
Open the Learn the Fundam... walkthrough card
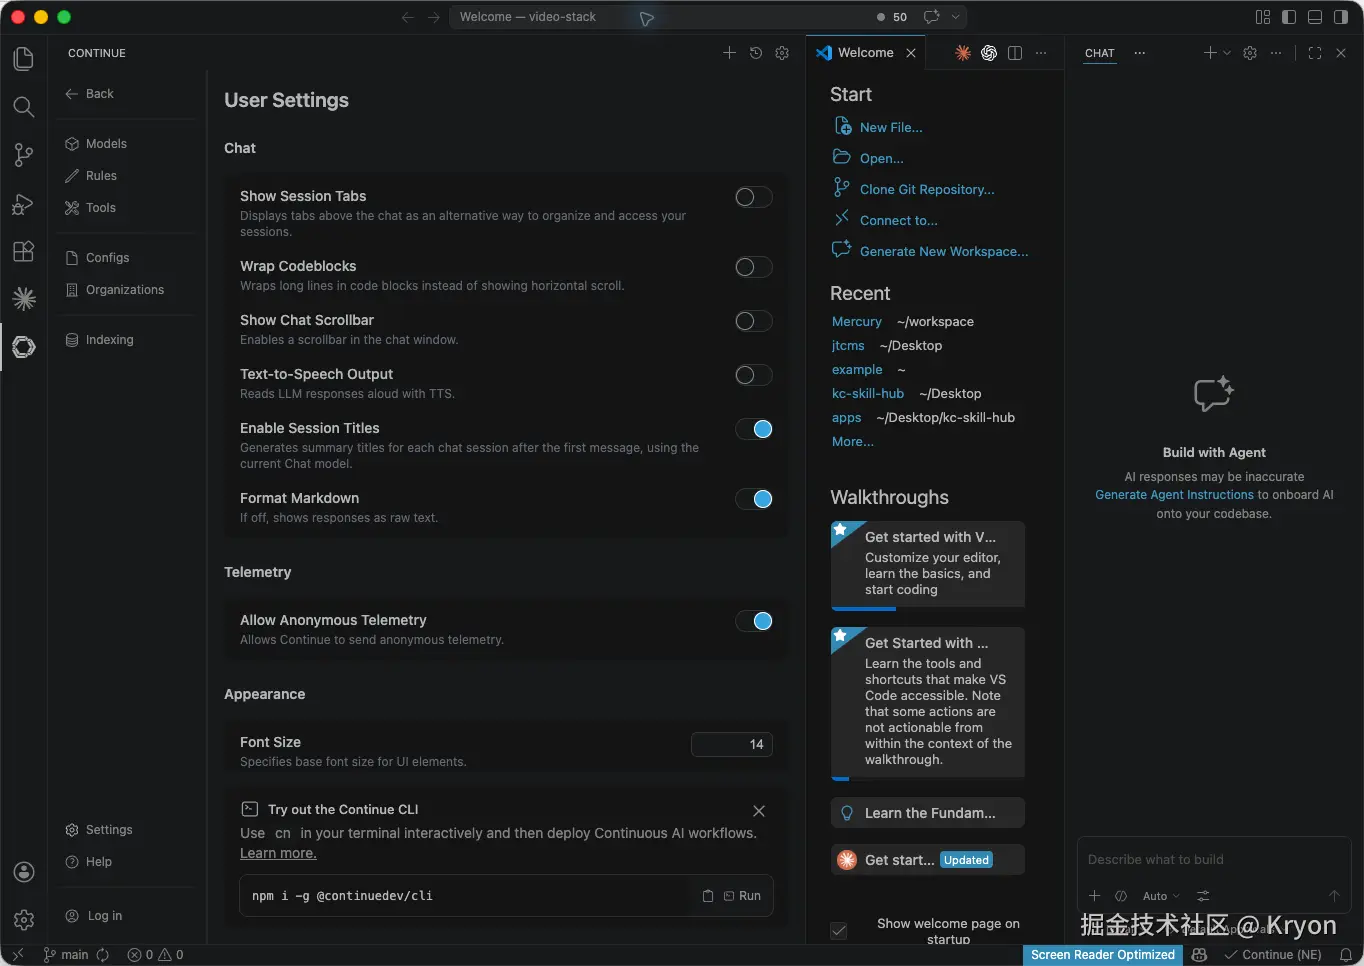[928, 813]
